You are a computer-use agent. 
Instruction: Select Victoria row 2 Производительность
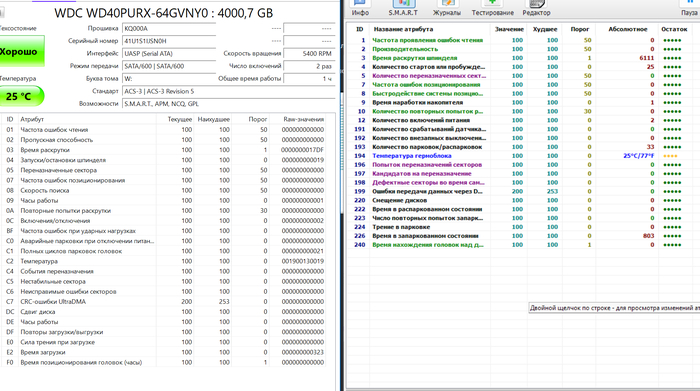tap(523, 49)
